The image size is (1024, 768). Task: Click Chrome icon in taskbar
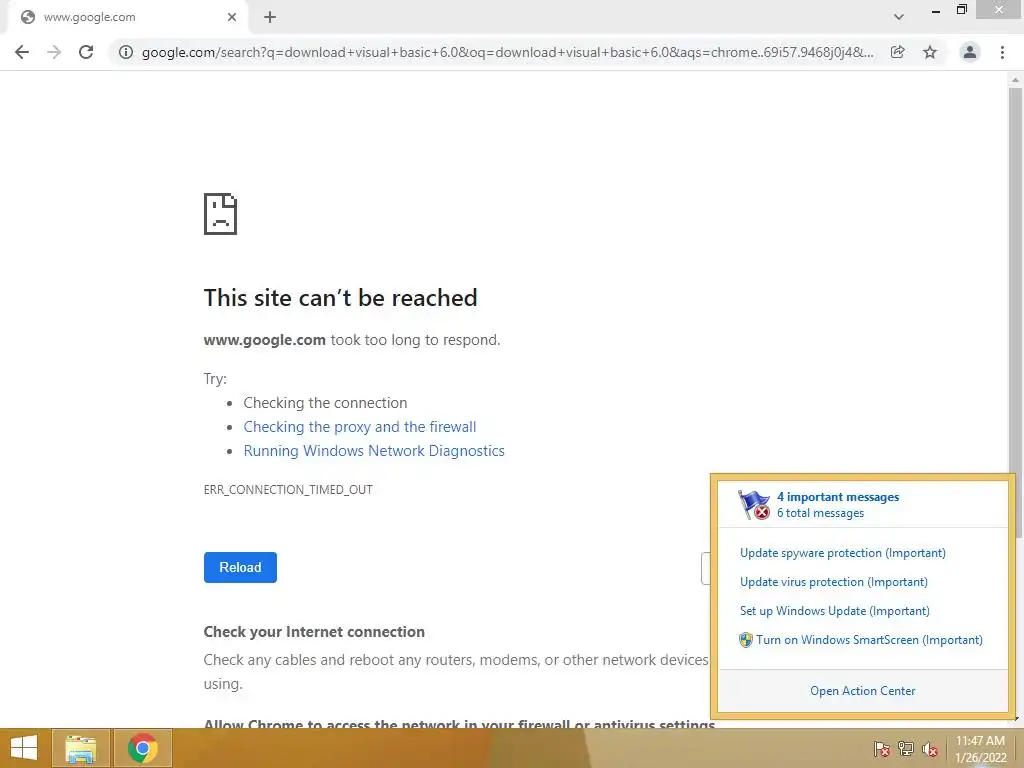[143, 748]
